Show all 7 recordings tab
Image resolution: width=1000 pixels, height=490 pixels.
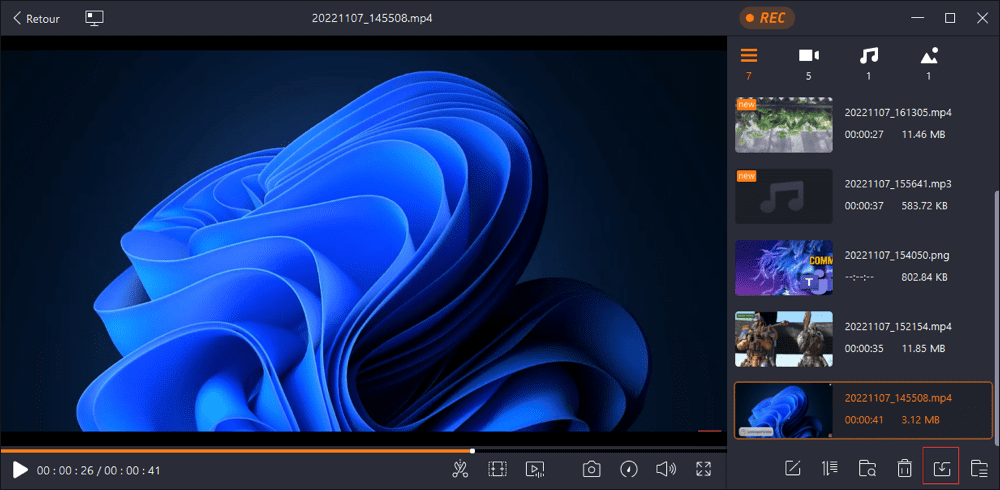(749, 63)
